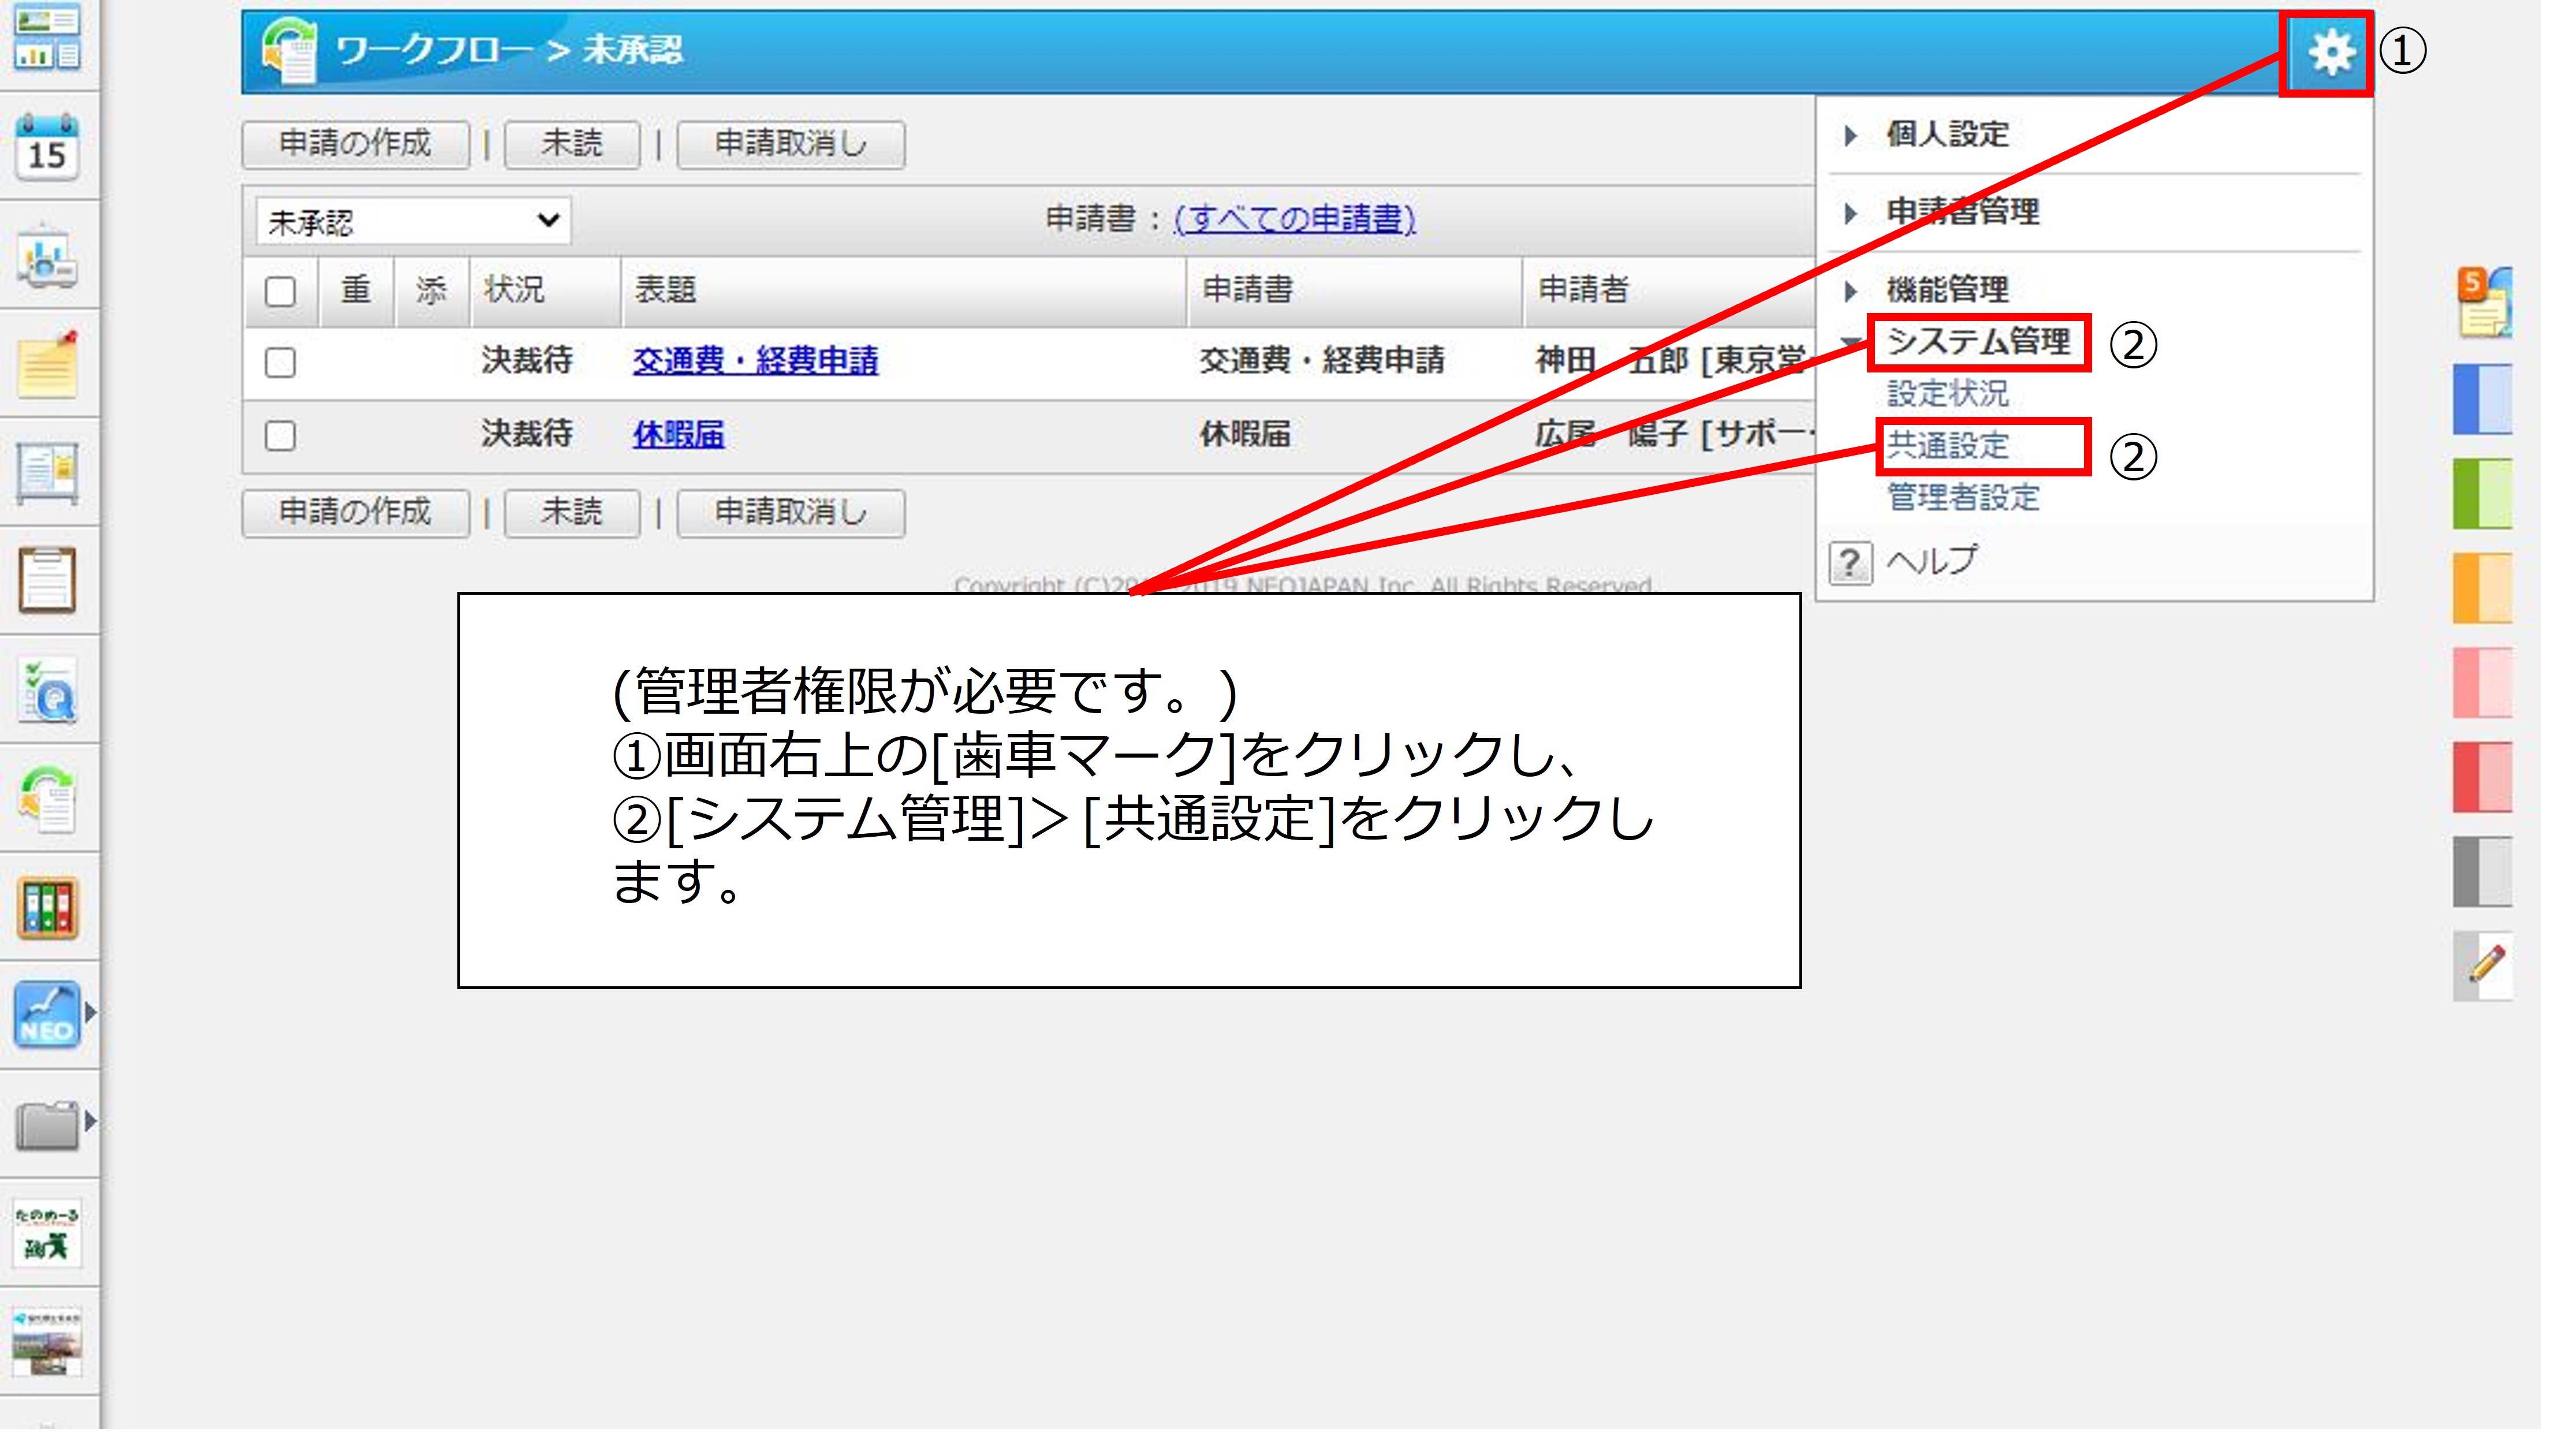Check the 休暇届 row checkbox
The height and width of the screenshot is (1443, 2576).
coord(280,436)
